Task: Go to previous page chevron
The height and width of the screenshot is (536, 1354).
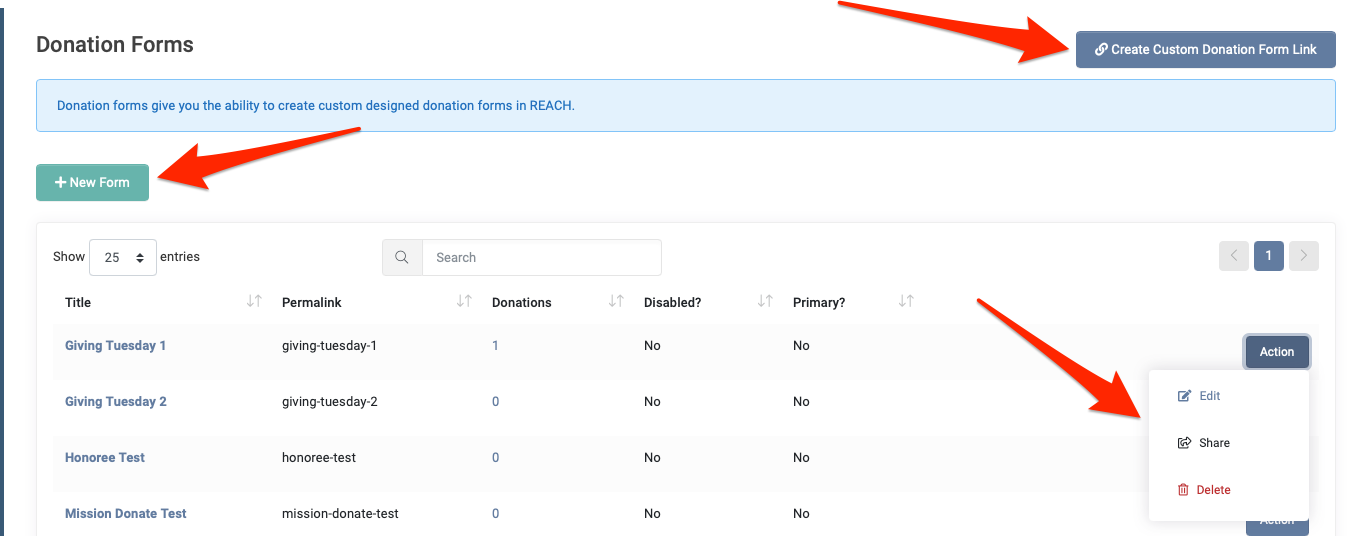Action: coord(1234,256)
